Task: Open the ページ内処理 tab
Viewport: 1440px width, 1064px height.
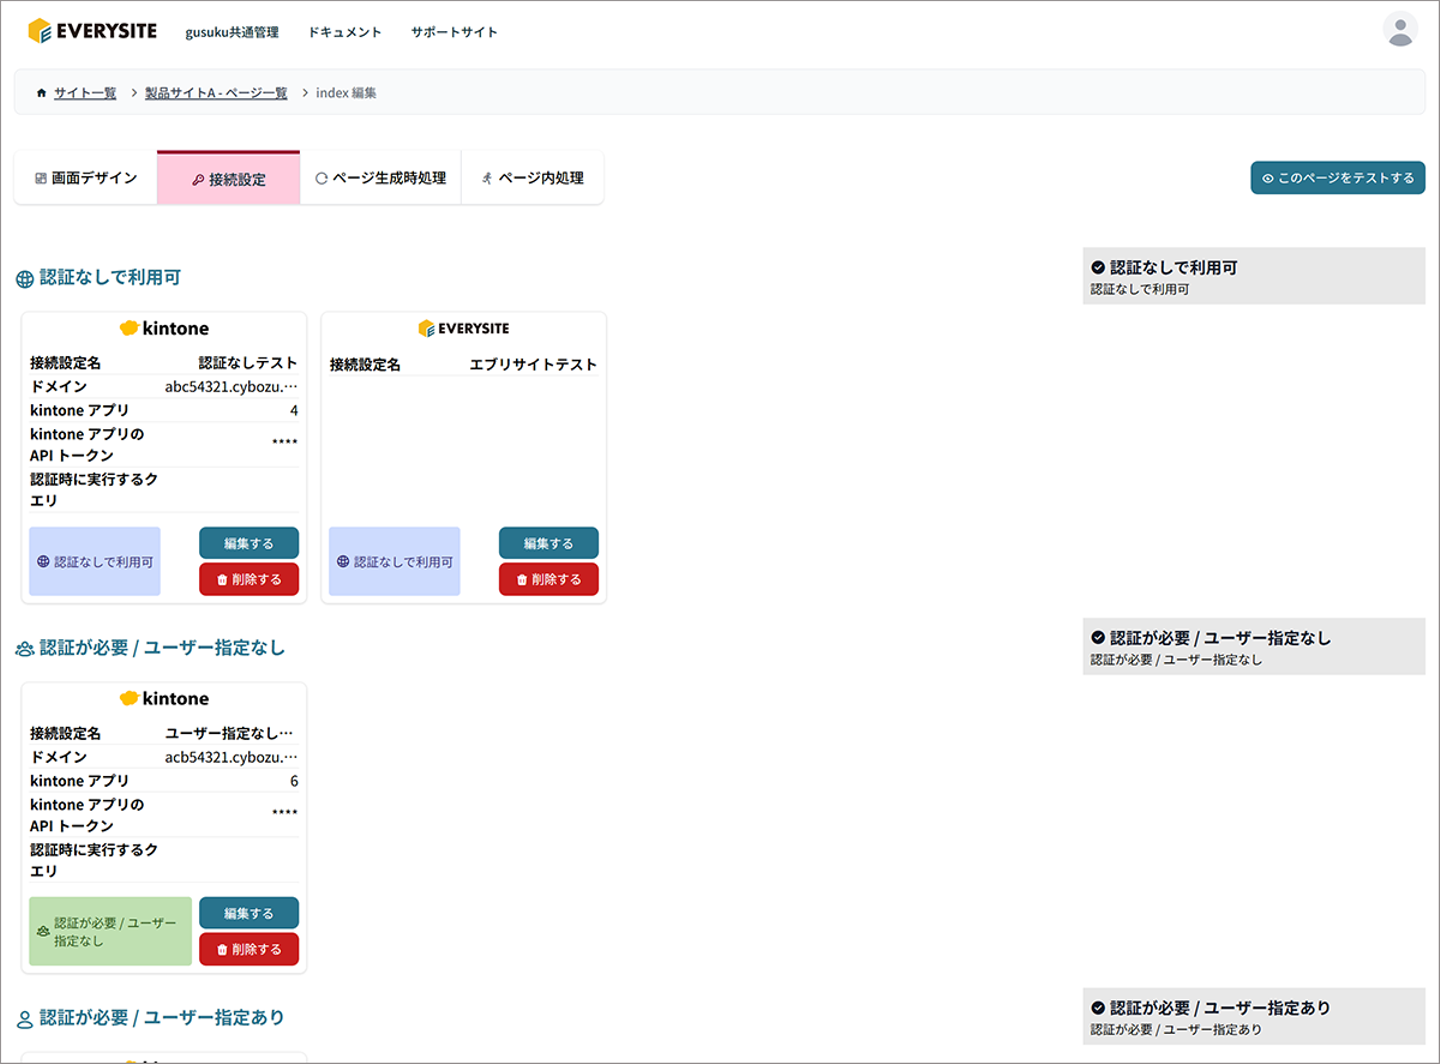Action: click(532, 178)
